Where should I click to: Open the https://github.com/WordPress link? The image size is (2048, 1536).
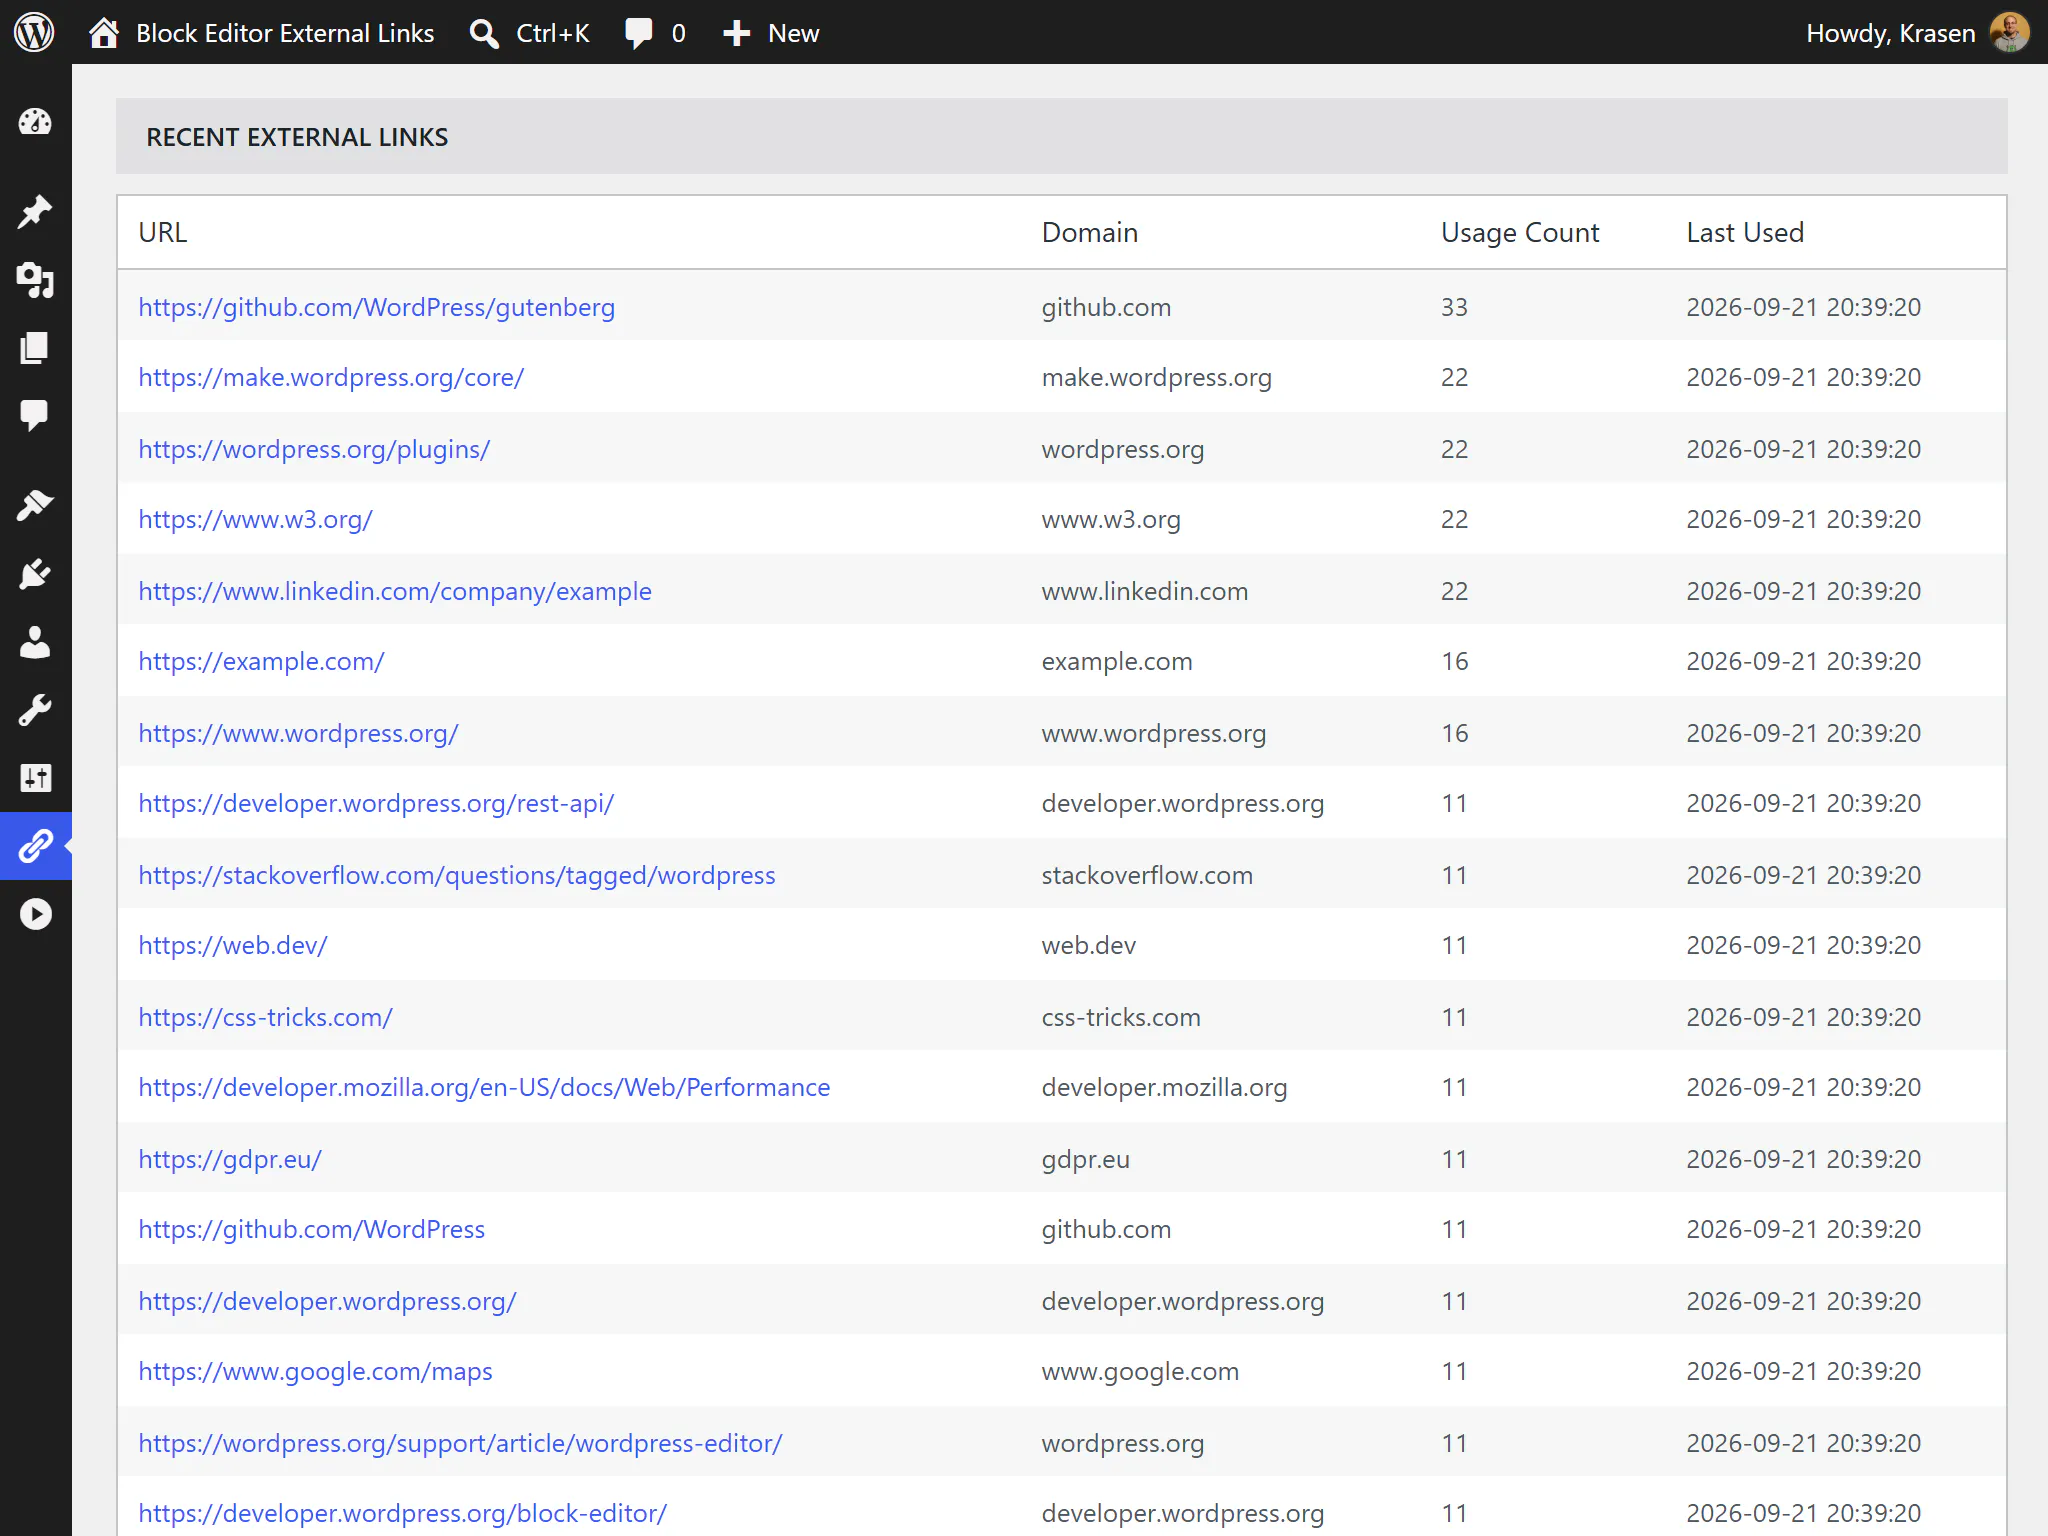point(311,1229)
